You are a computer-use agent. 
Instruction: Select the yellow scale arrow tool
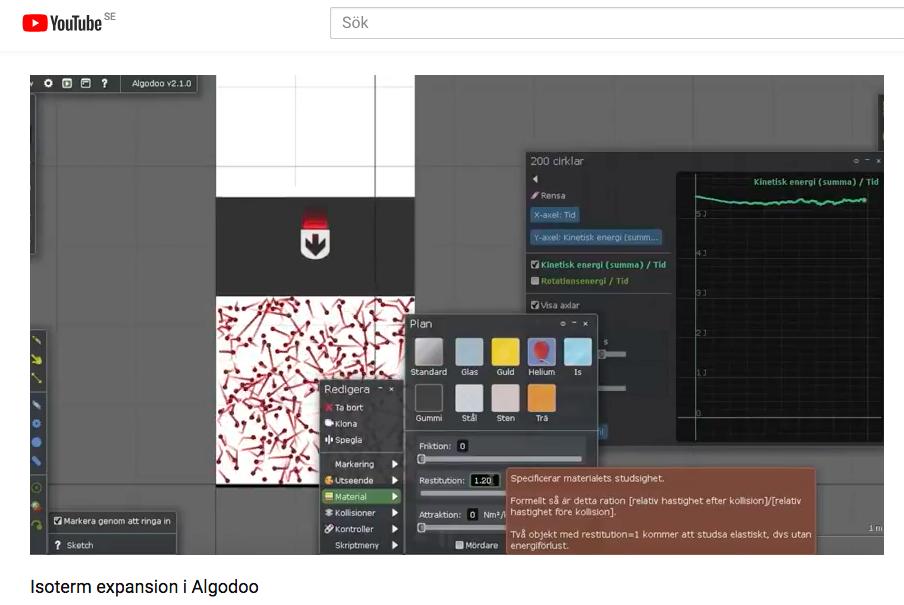tap(37, 378)
